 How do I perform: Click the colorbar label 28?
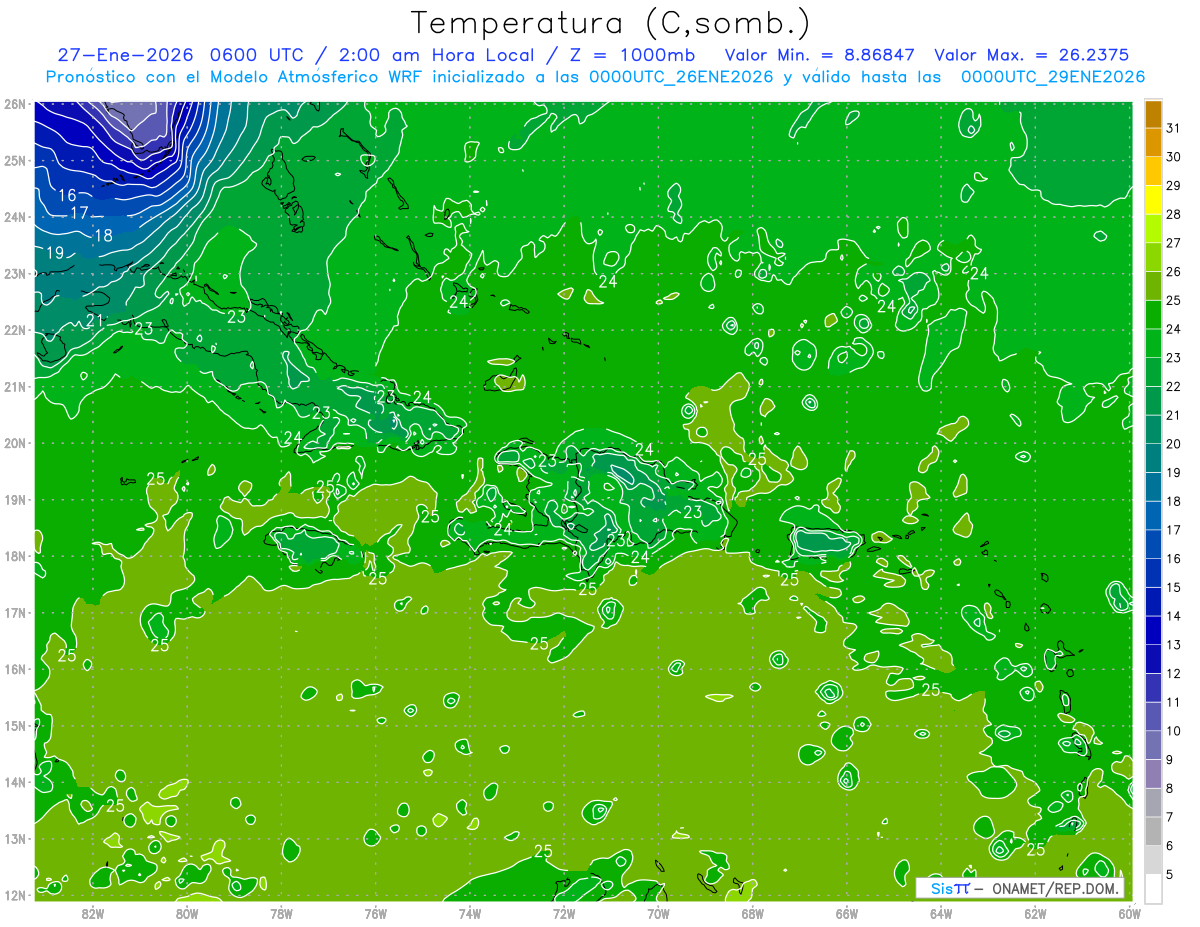(x=1173, y=215)
